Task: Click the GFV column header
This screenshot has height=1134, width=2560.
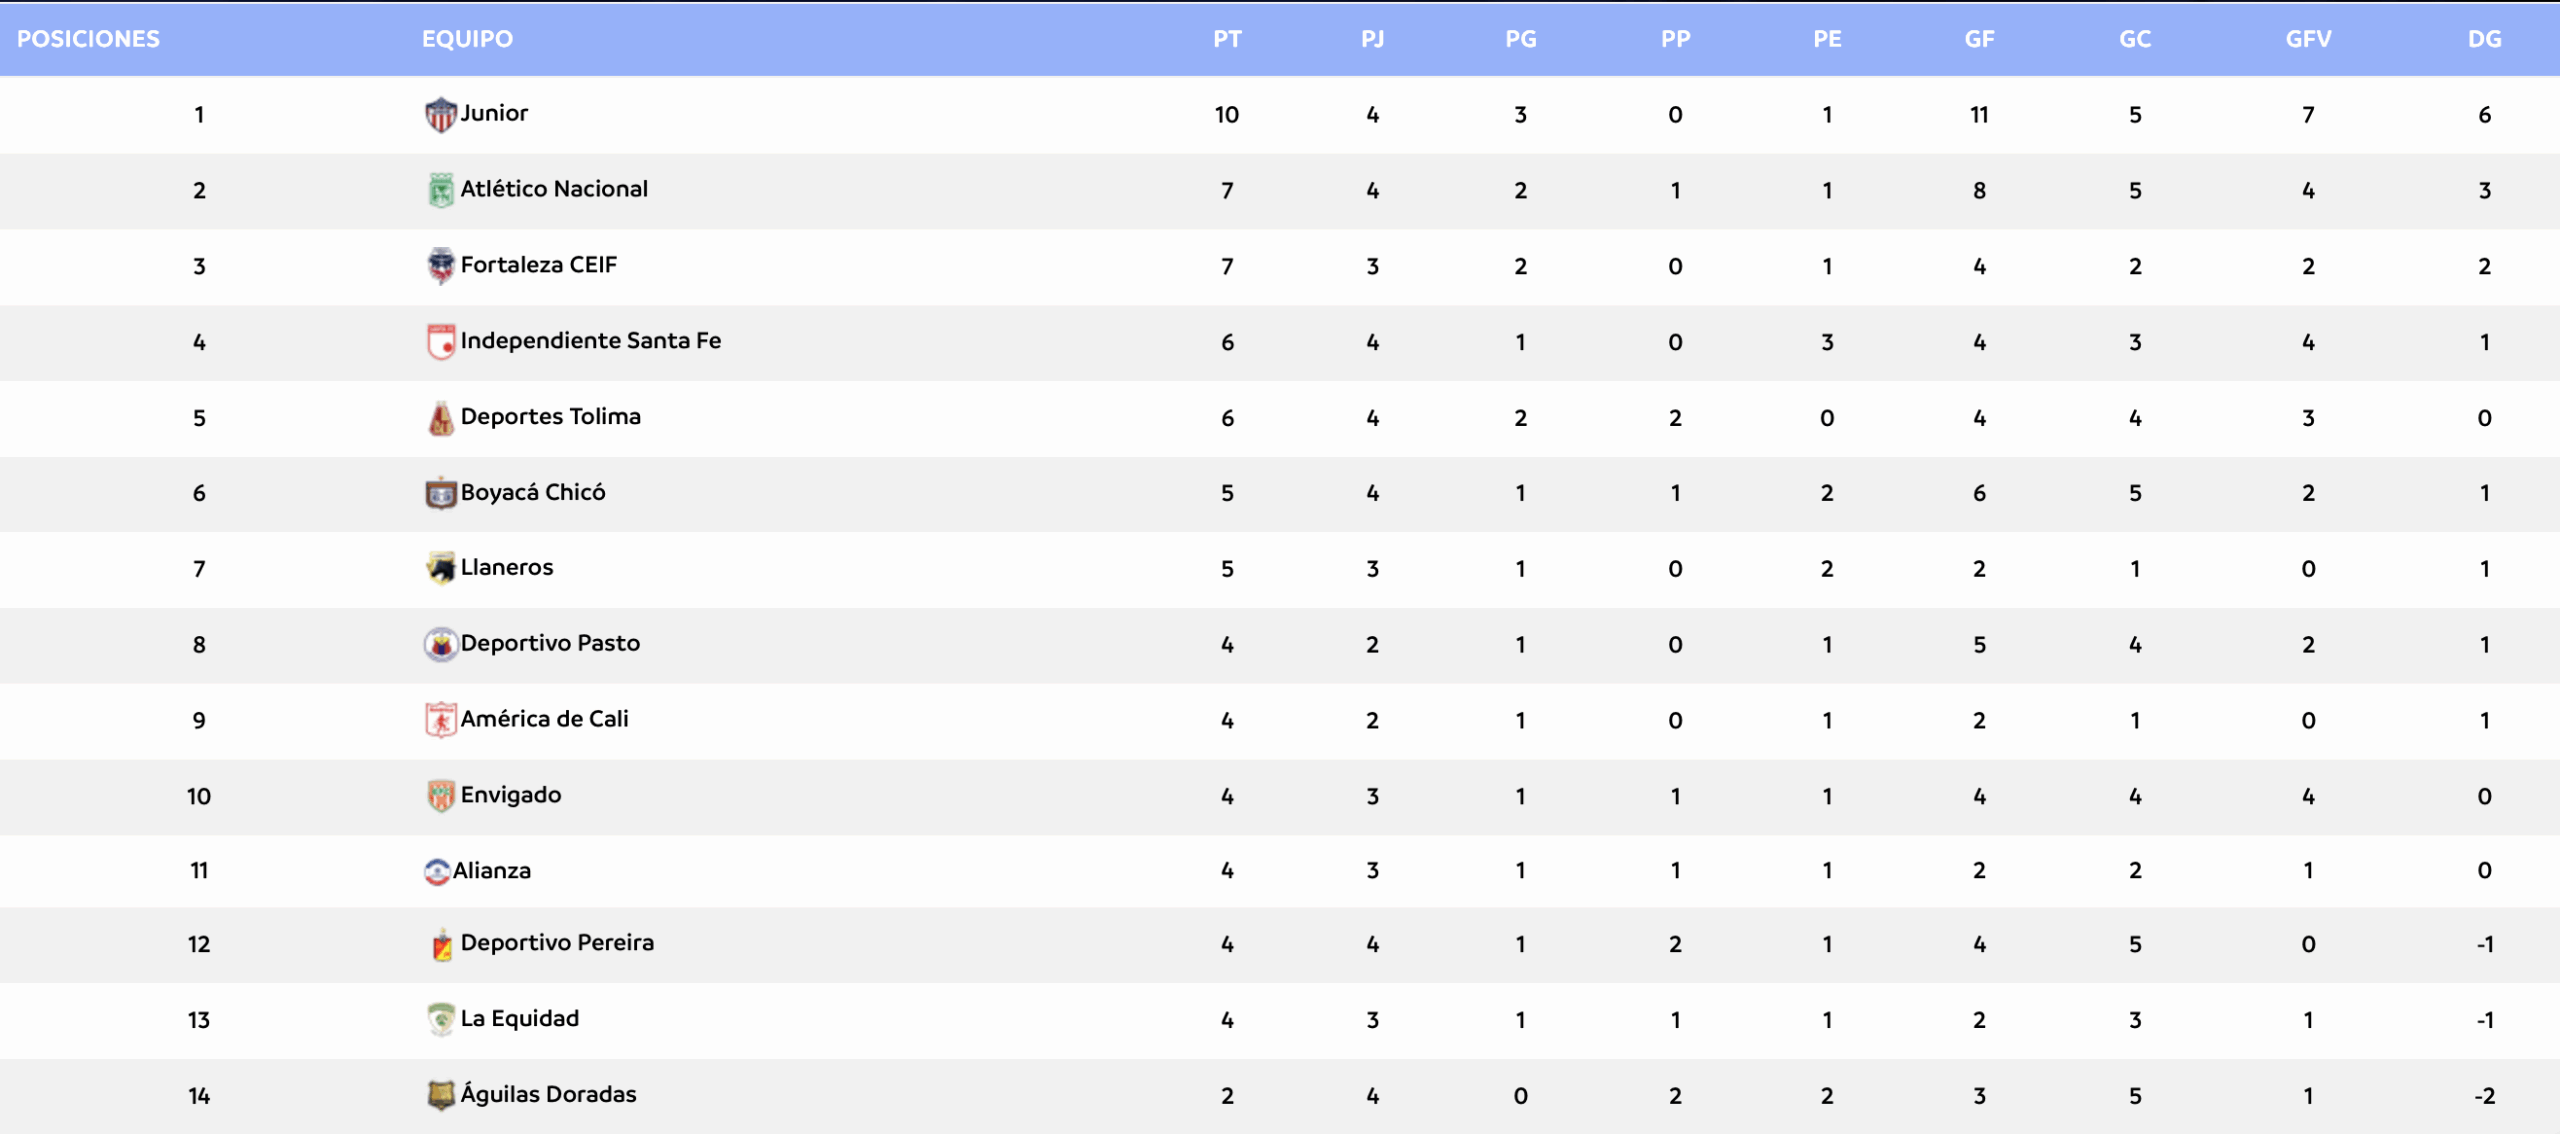Action: [2308, 39]
